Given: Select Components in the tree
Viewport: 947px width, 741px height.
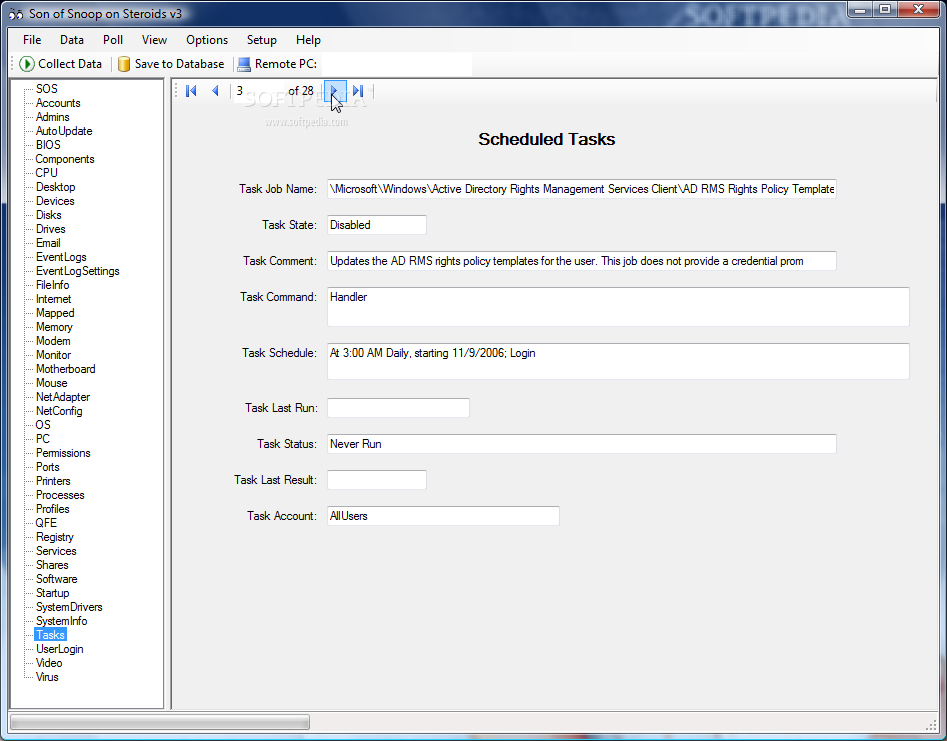Looking at the screenshot, I should pos(65,159).
